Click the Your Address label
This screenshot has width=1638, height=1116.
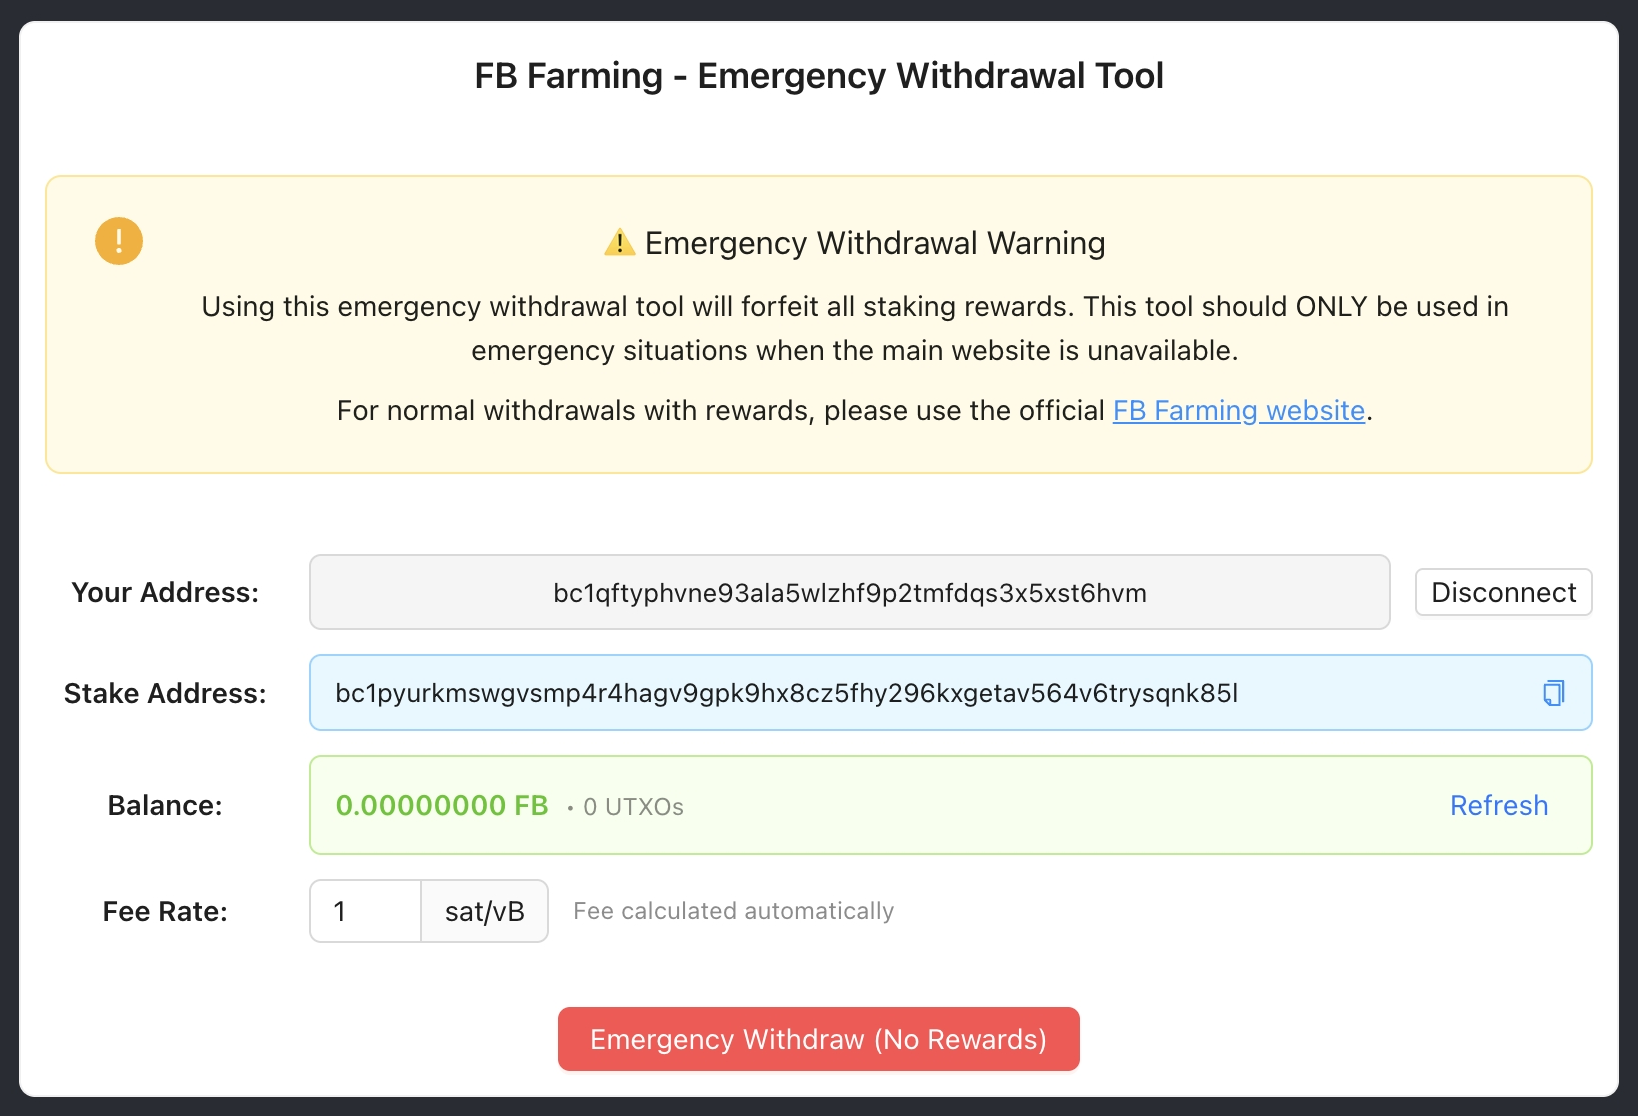pyautogui.click(x=165, y=592)
